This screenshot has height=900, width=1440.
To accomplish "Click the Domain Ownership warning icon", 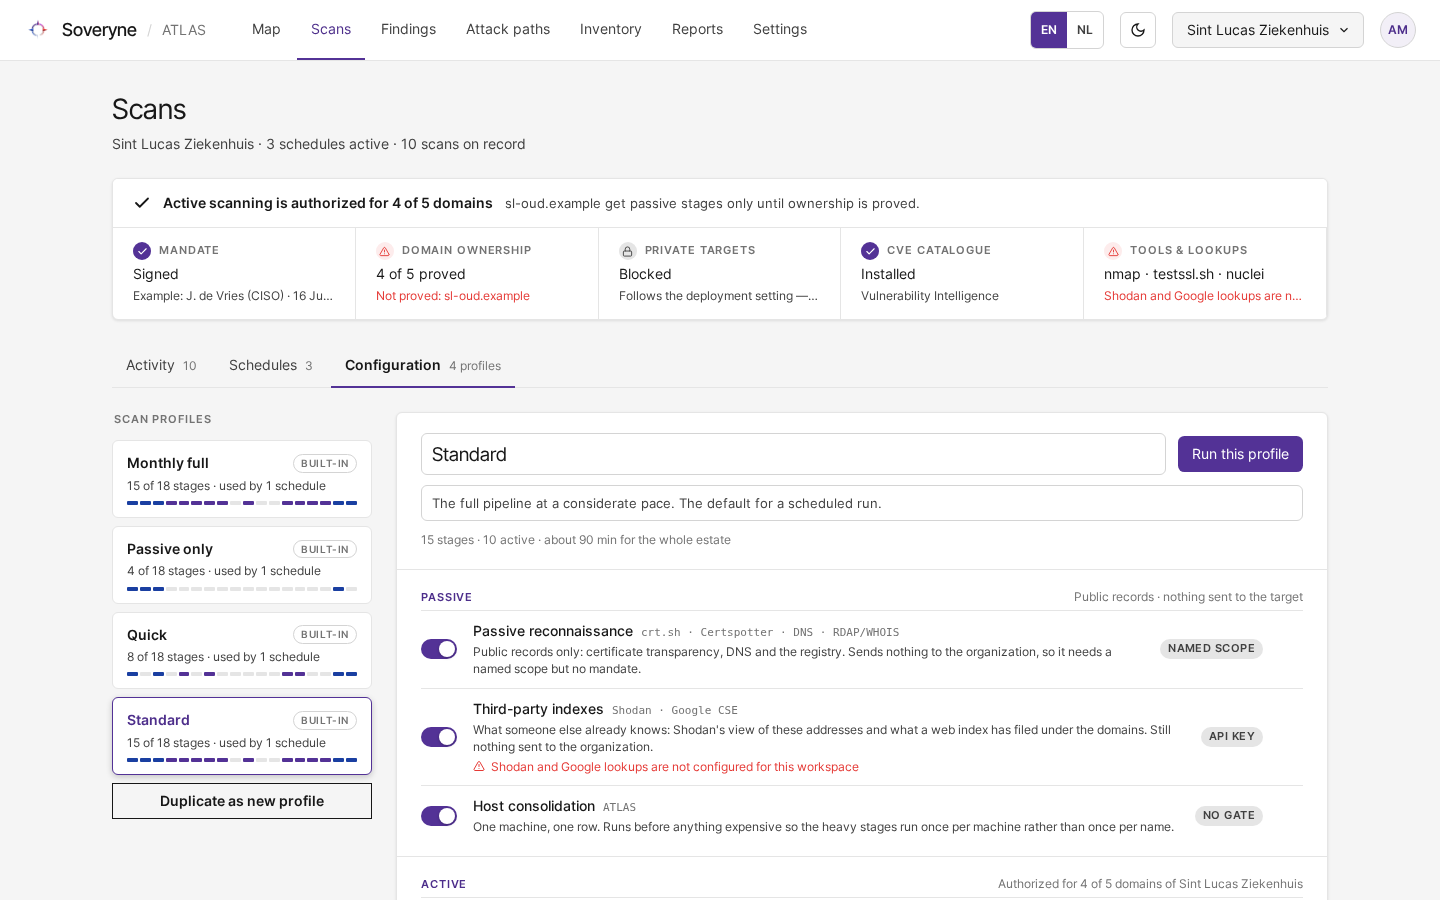I will pyautogui.click(x=384, y=251).
